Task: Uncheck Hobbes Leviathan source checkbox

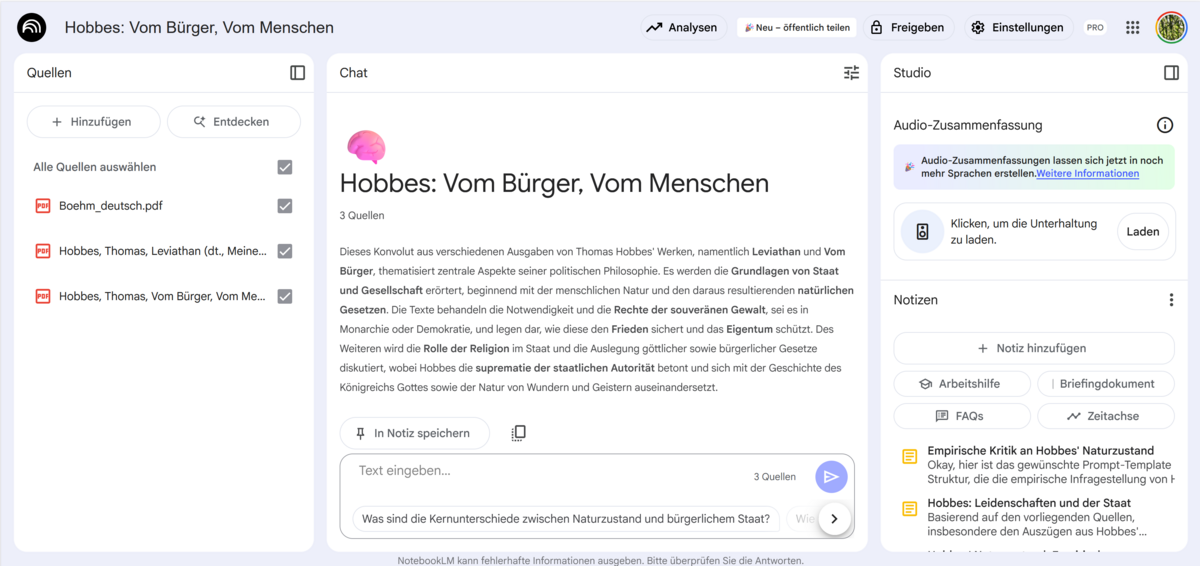Action: tap(285, 251)
